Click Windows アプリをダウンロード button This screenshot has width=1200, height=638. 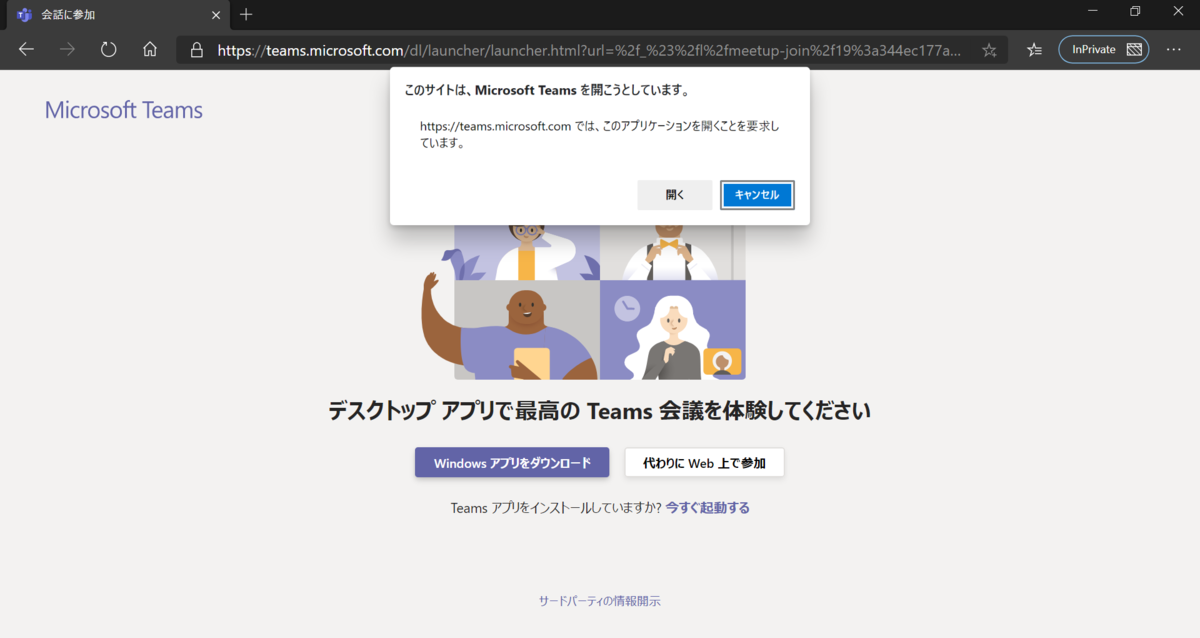[x=512, y=463]
